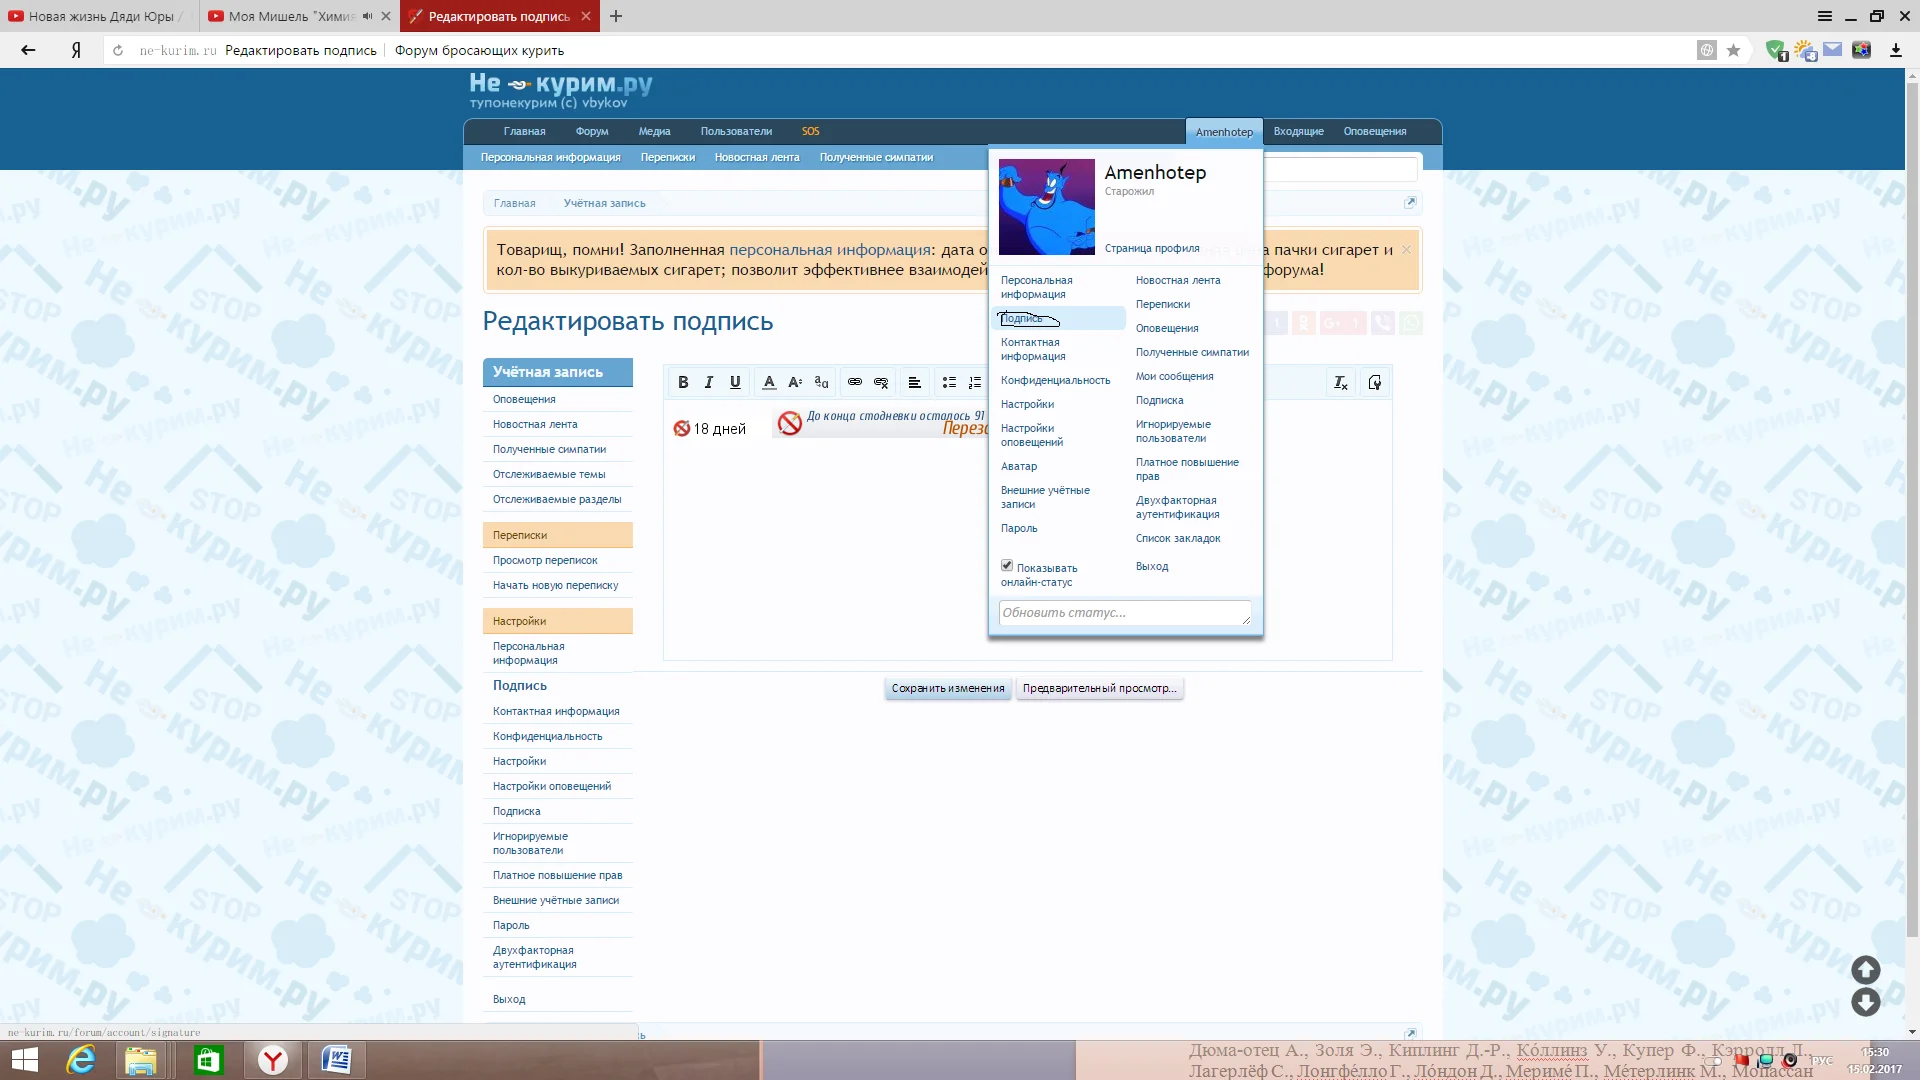Click the remove formatting icon
The height and width of the screenshot is (1080, 1920).
[x=1341, y=382]
